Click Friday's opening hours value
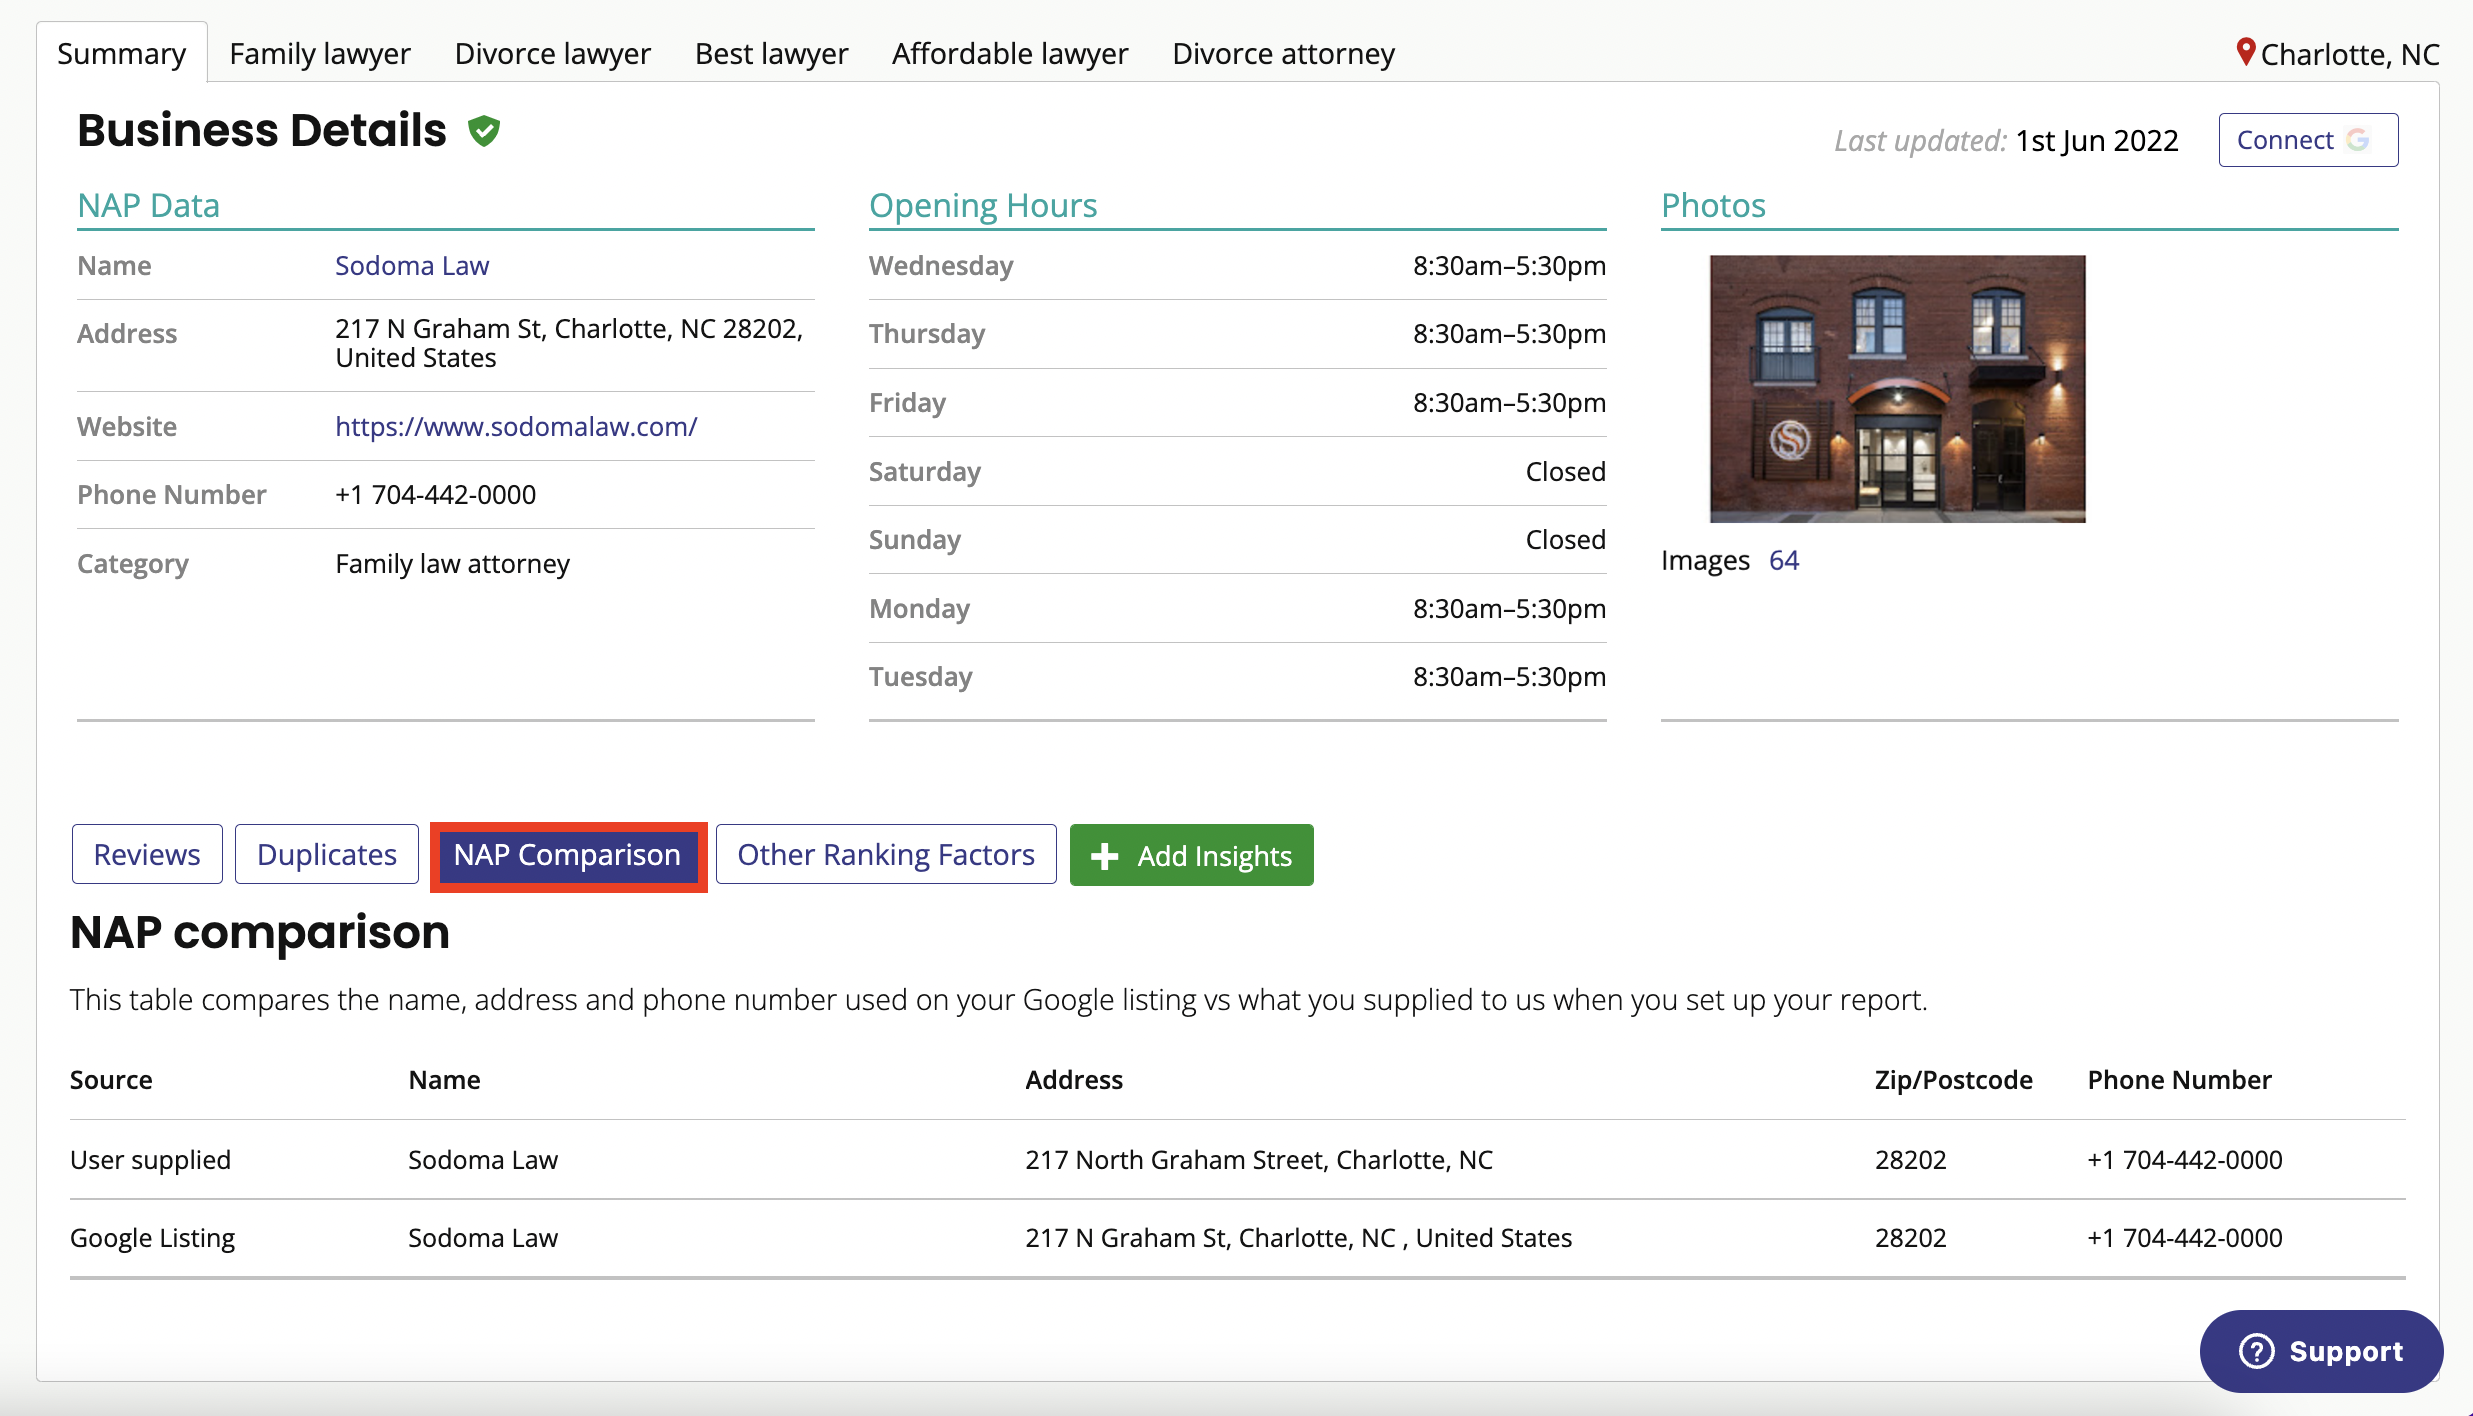2473x1416 pixels. pyautogui.click(x=1509, y=403)
